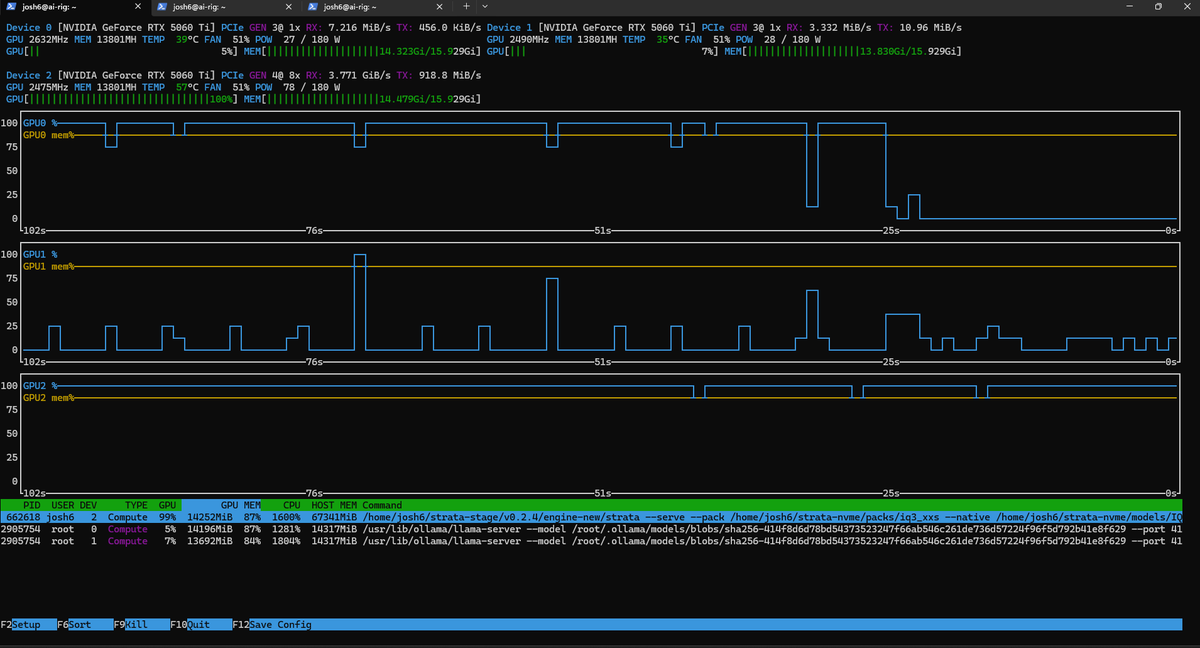The width and height of the screenshot is (1200, 648).
Task: Click the 57°C temperature reading
Action: (x=187, y=87)
